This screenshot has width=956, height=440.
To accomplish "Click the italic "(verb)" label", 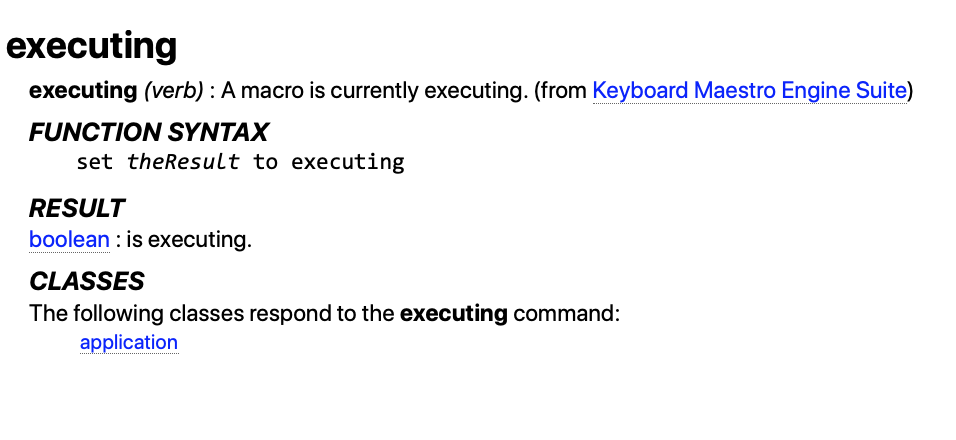I will pos(174,91).
